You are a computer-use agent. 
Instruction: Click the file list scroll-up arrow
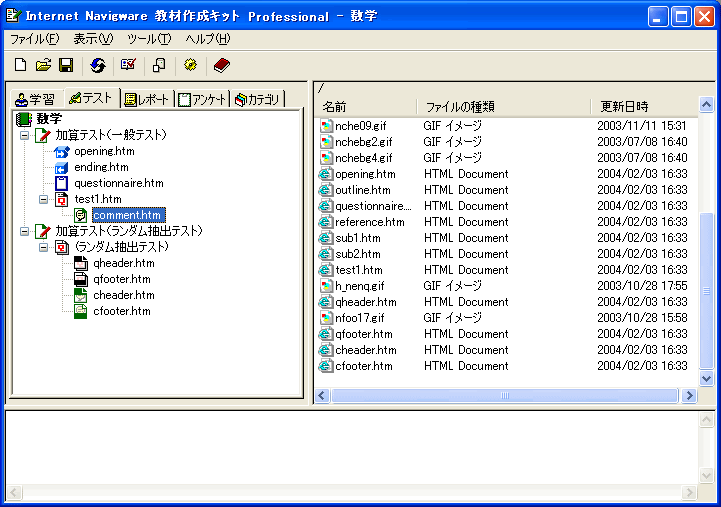pos(707,105)
